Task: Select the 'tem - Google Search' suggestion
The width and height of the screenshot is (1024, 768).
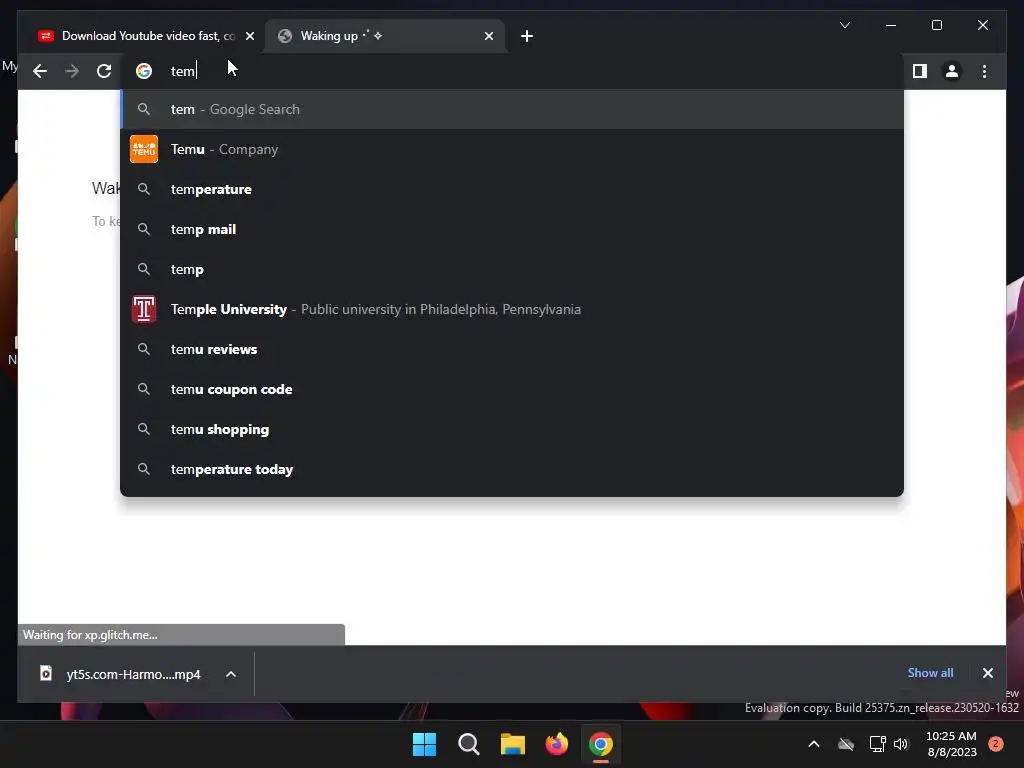Action: pos(512,109)
